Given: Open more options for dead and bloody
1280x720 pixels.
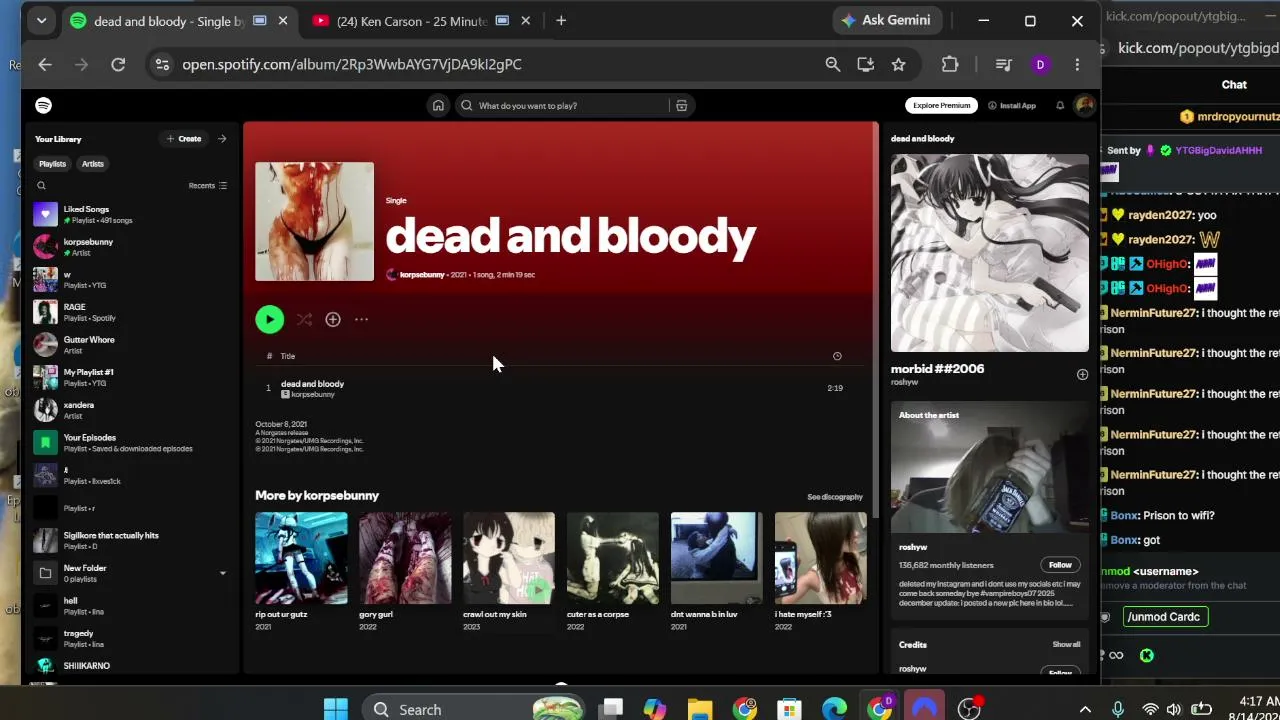Looking at the screenshot, I should [x=361, y=319].
